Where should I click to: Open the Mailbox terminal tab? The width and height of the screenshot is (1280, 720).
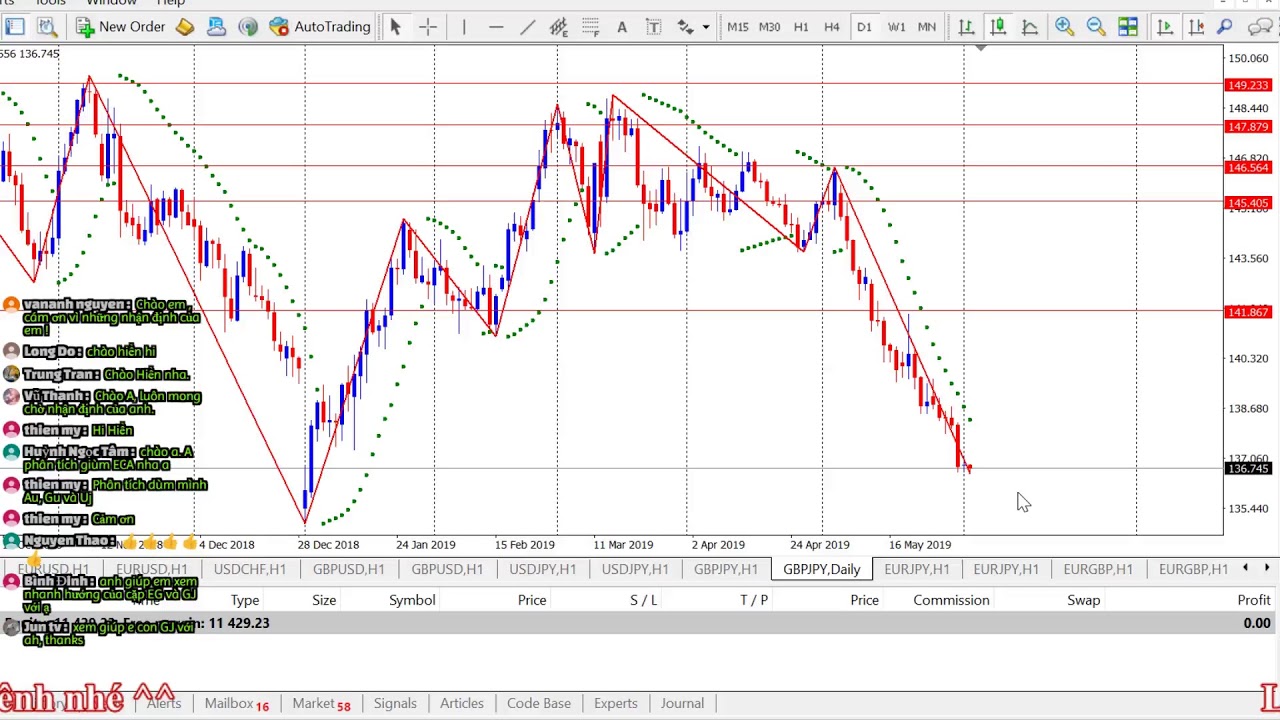click(237, 703)
